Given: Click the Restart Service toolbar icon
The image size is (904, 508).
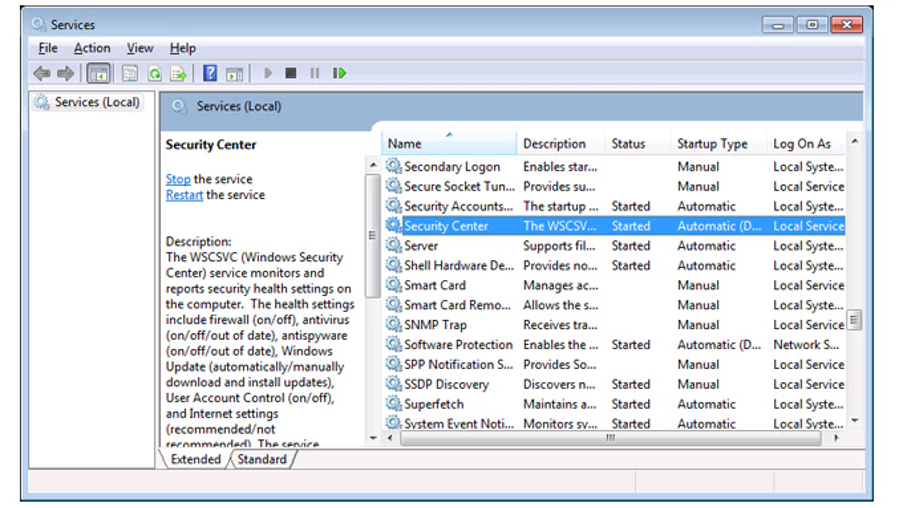Looking at the screenshot, I should point(340,73).
